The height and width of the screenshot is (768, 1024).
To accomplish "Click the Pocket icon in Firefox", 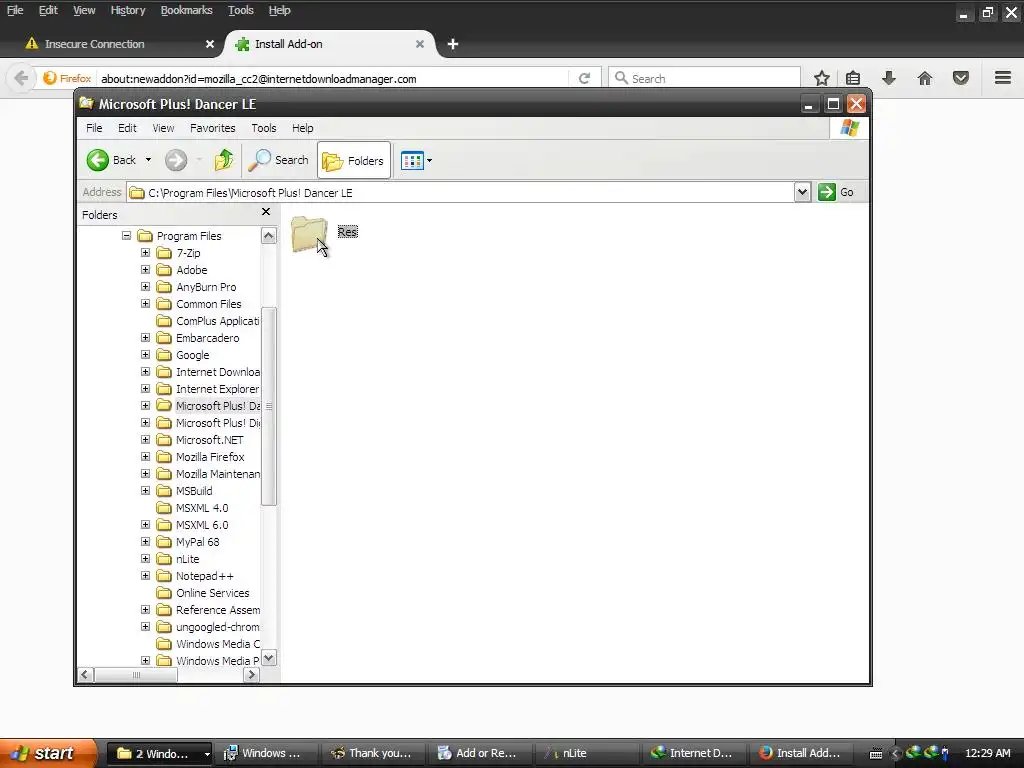I will point(961,78).
